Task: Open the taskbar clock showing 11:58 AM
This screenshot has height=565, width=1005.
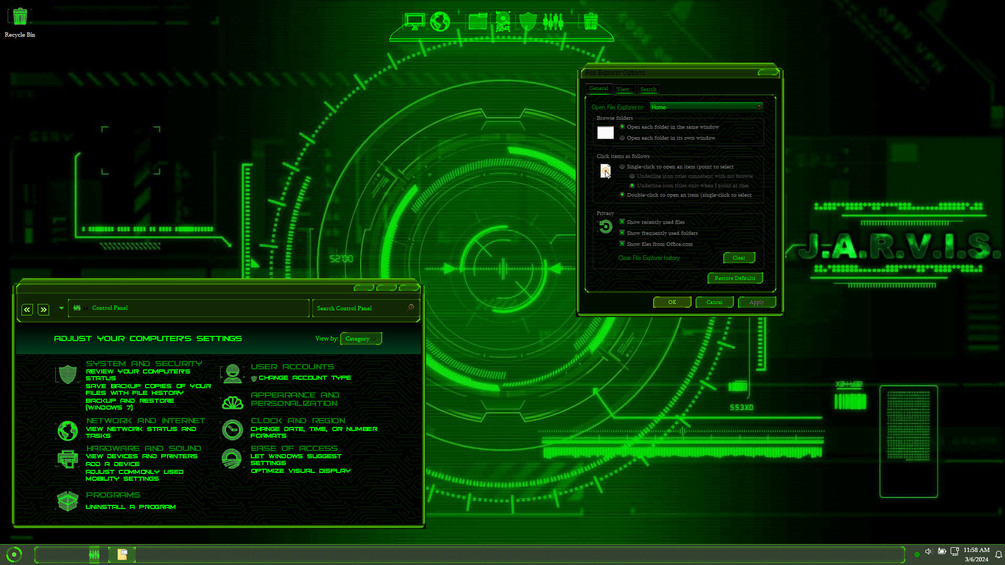Action: tap(976, 555)
